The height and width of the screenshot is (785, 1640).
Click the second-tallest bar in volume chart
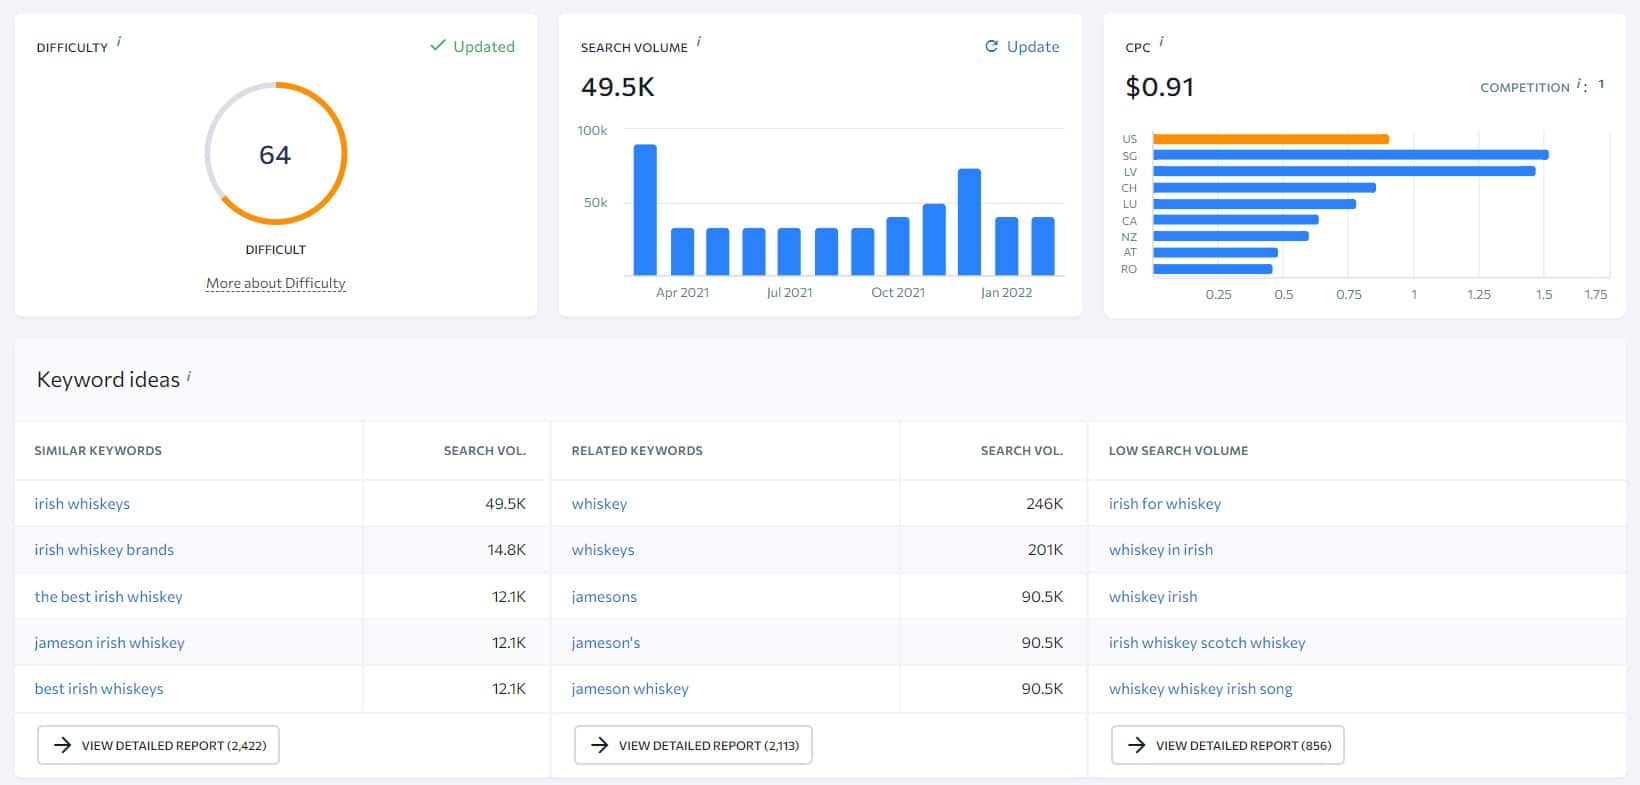pyautogui.click(x=969, y=222)
